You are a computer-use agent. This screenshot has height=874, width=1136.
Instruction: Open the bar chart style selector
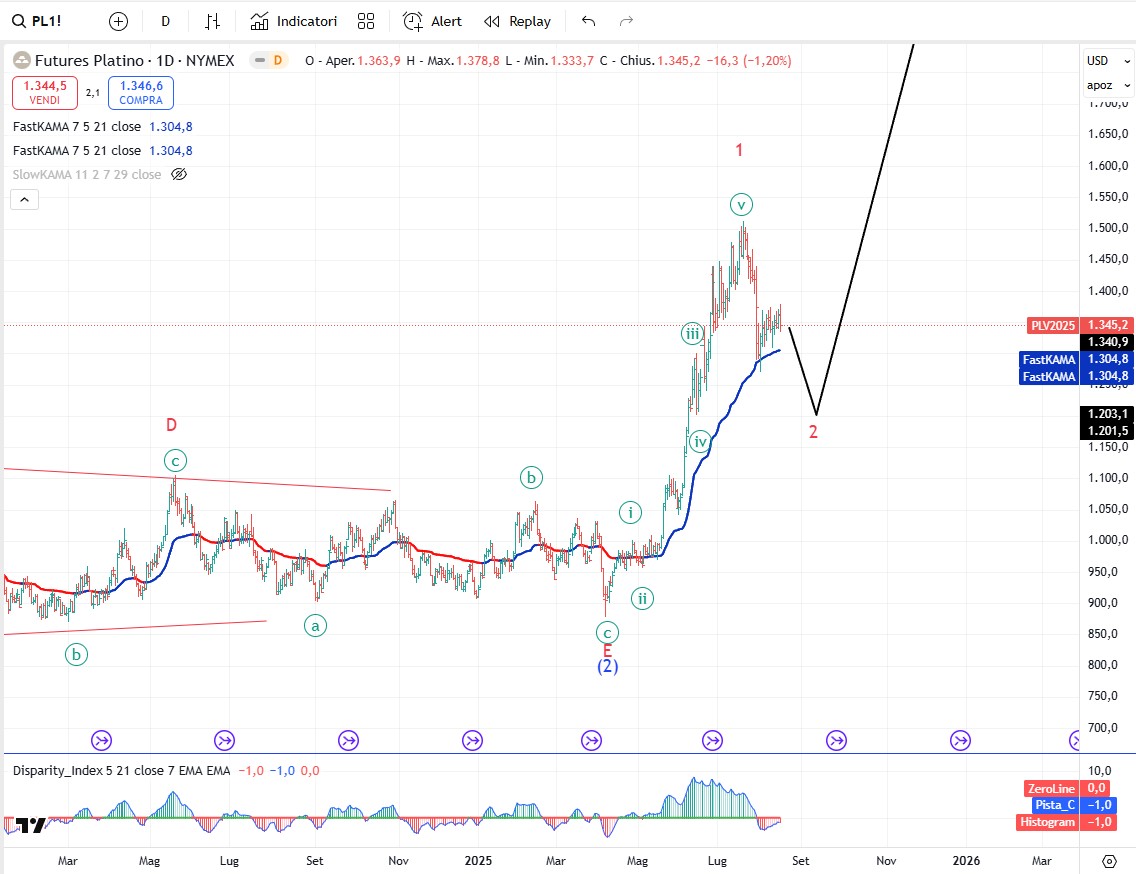point(213,21)
